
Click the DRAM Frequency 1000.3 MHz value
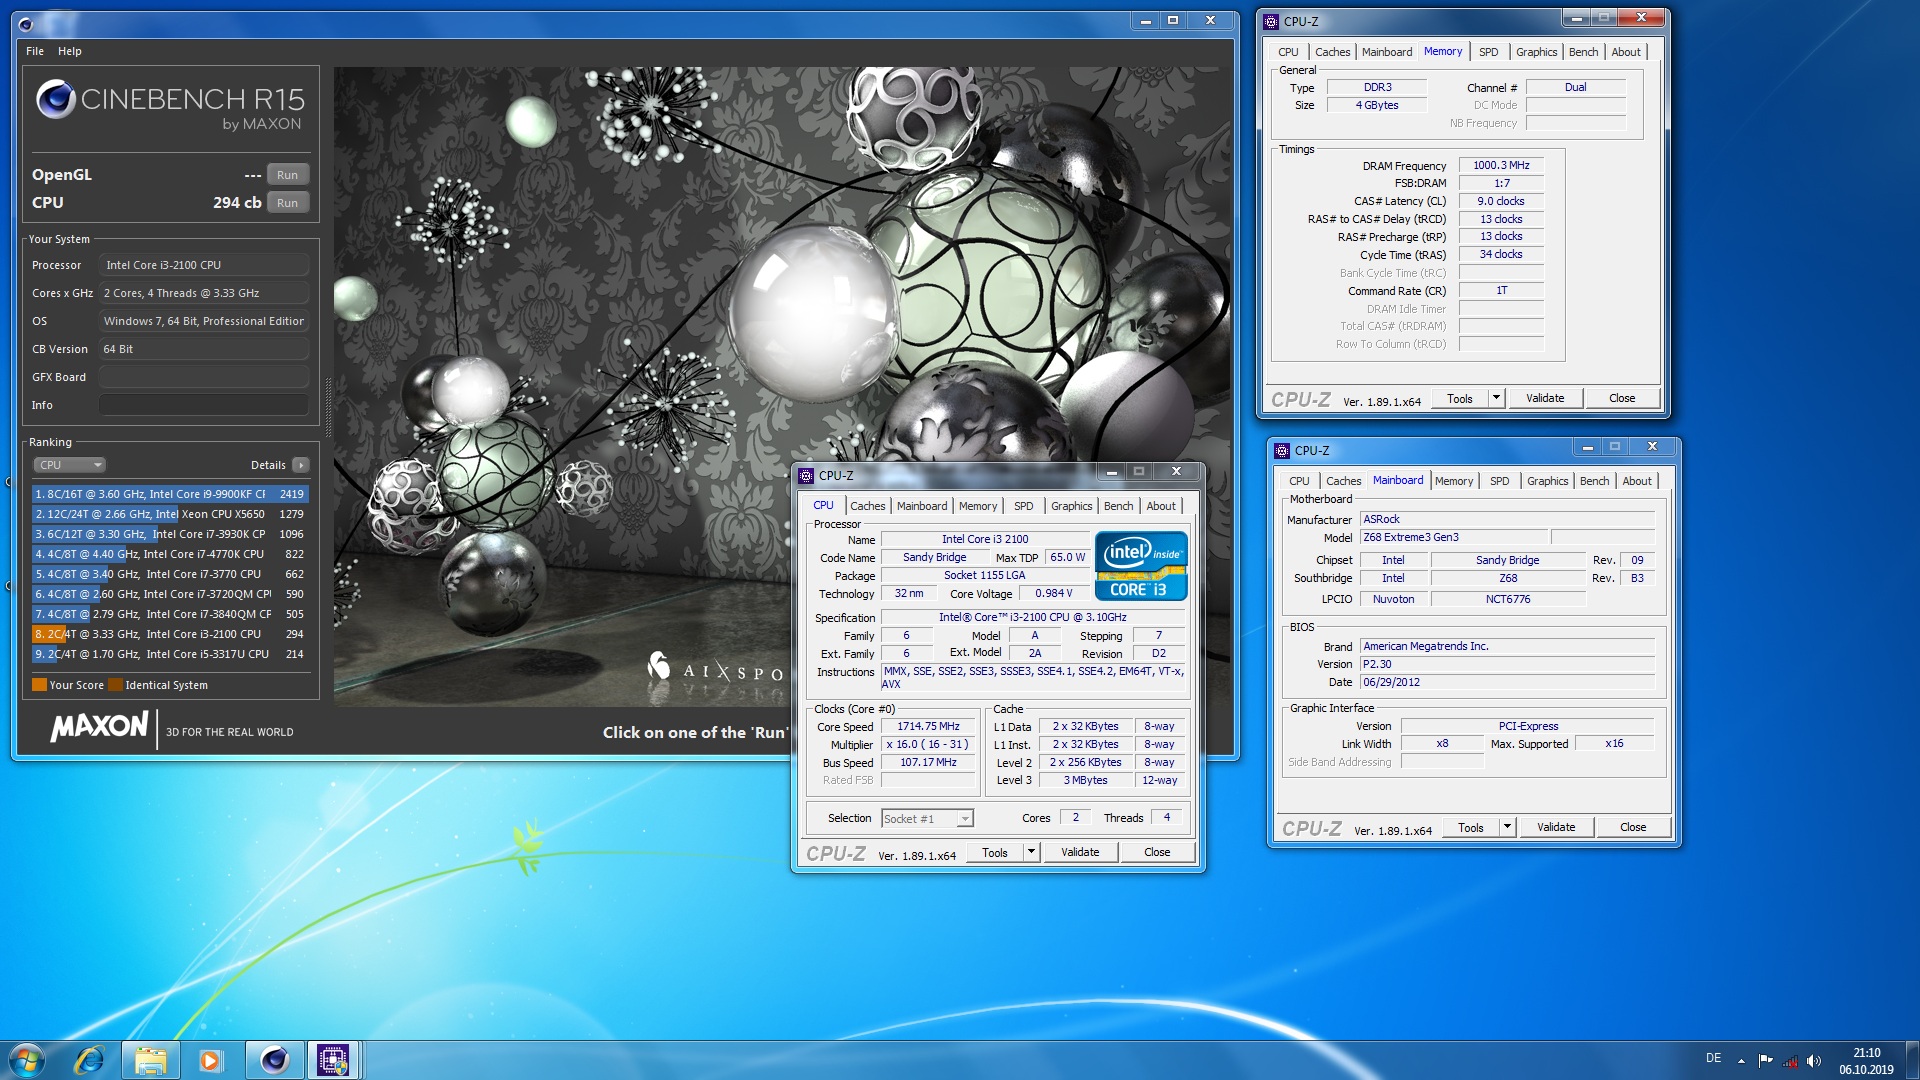[x=1501, y=166]
